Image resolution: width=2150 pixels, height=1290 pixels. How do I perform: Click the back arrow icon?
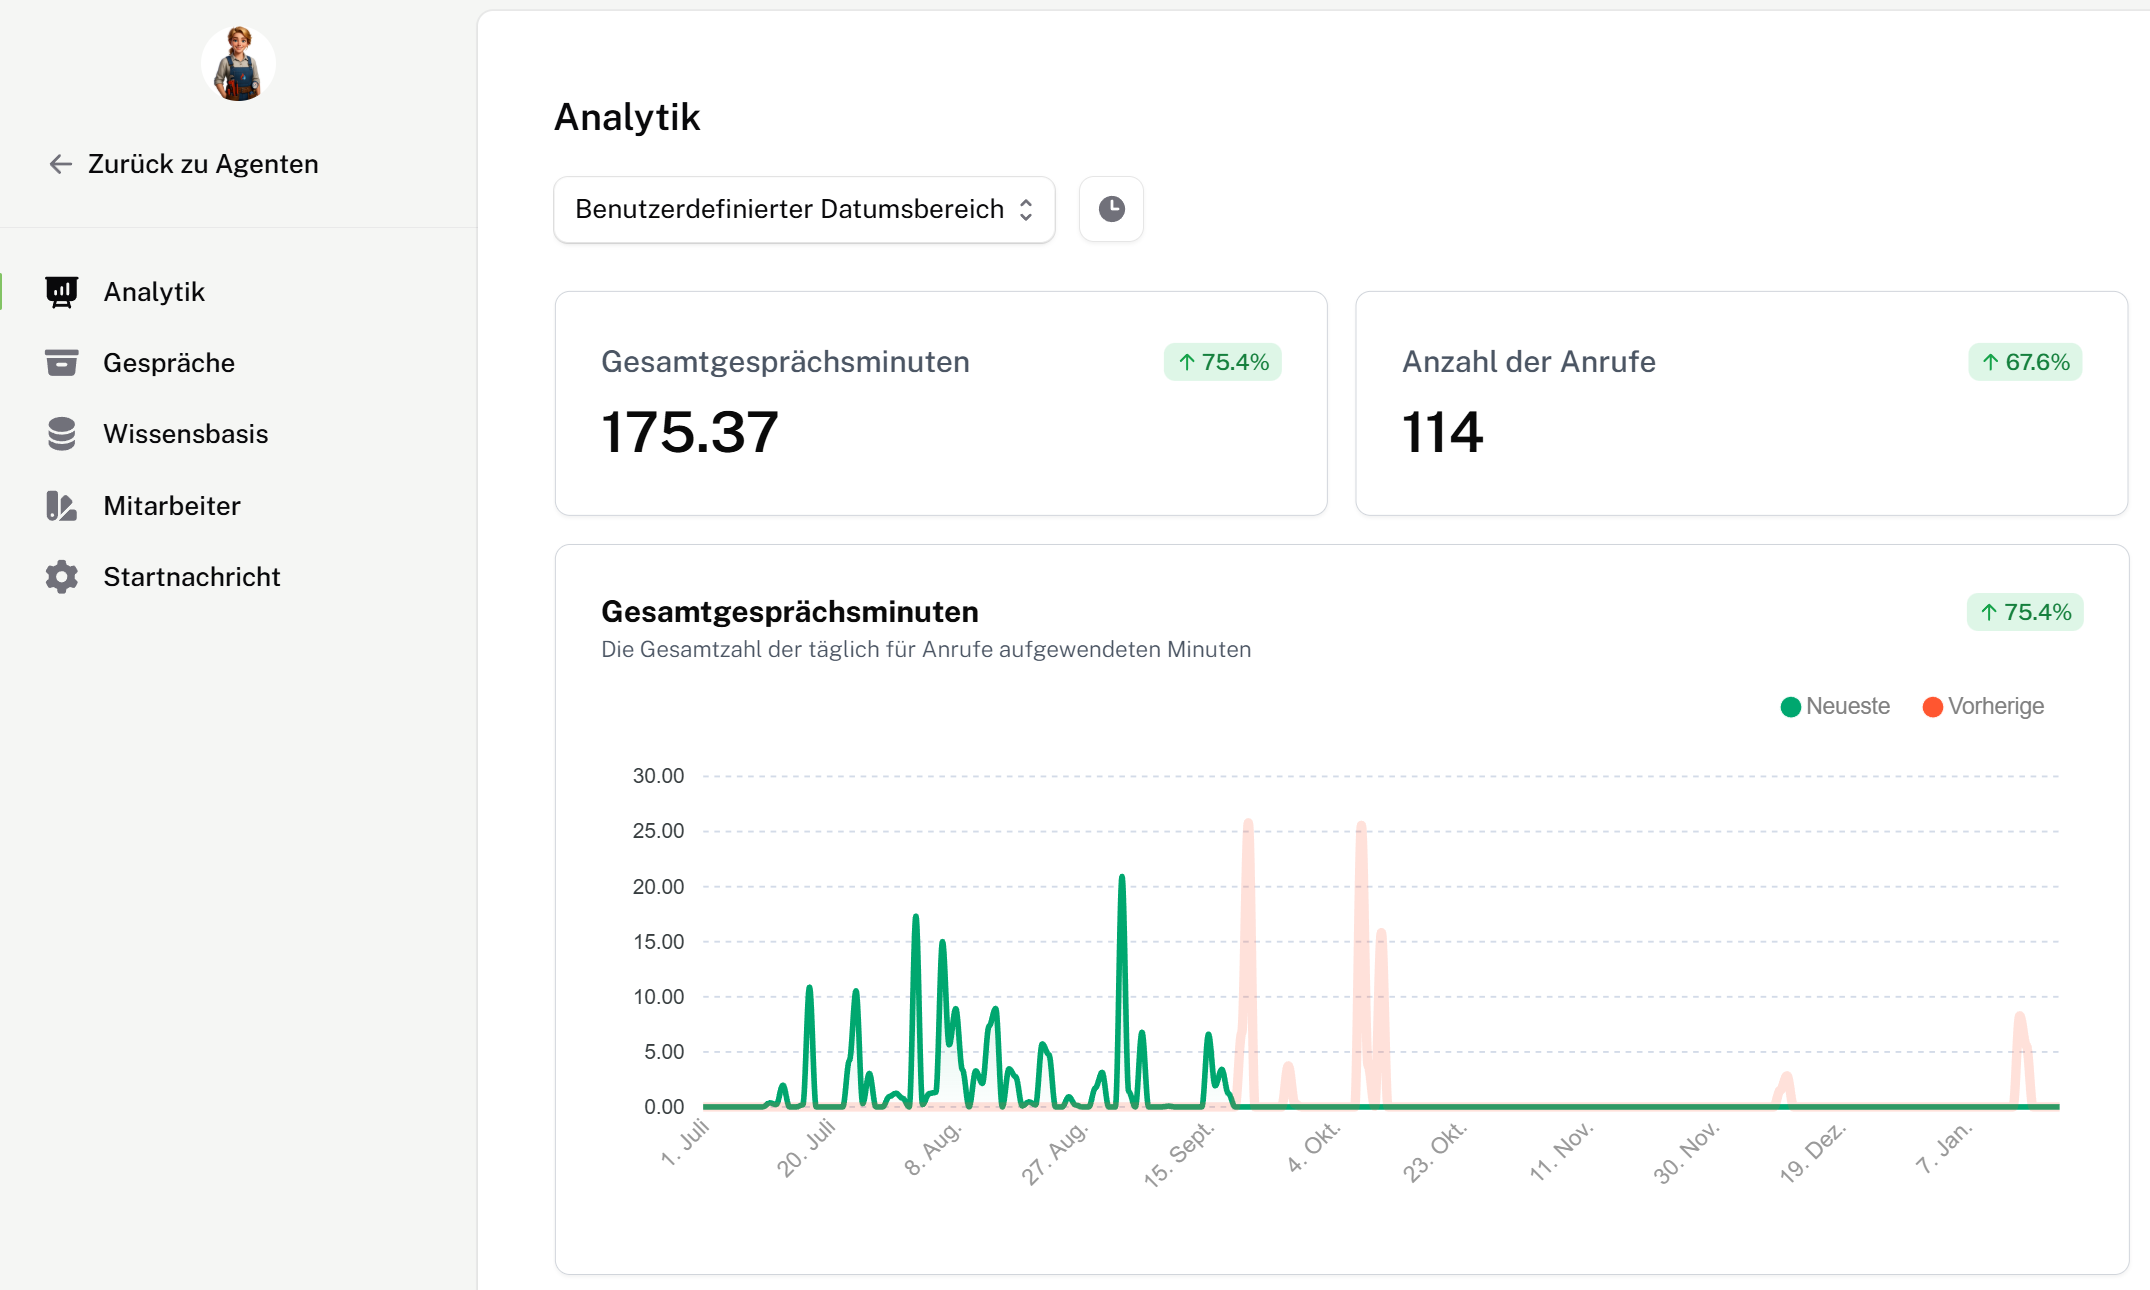[61, 164]
